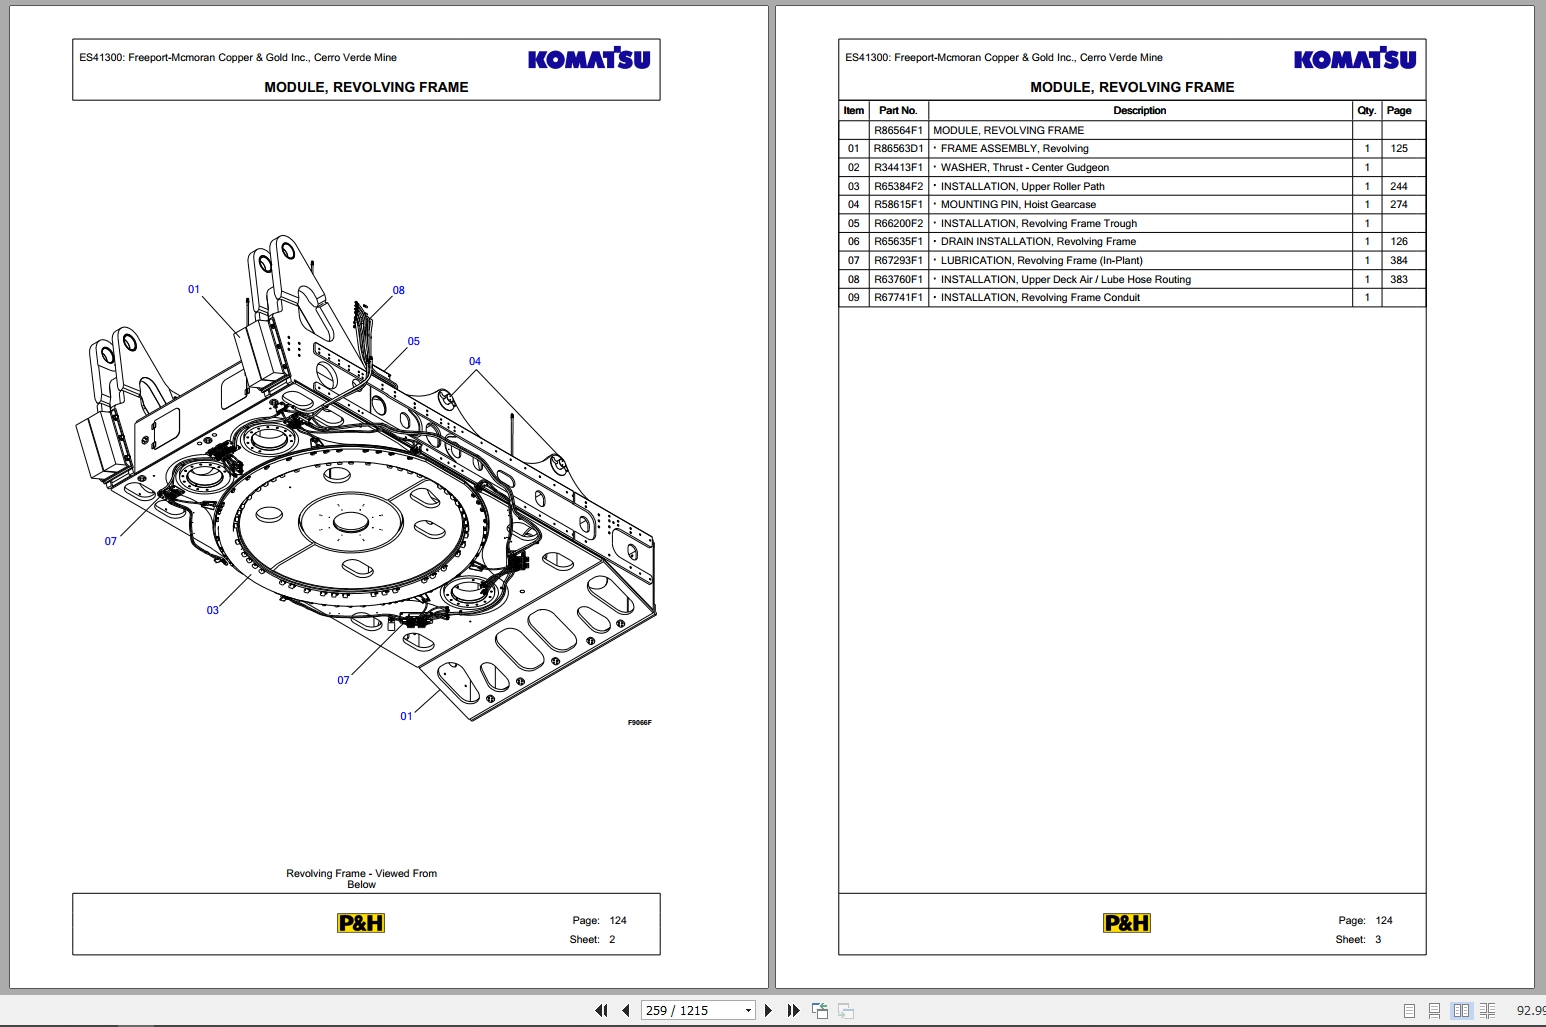Select part number R67293F1
This screenshot has height=1027, width=1546.
(898, 260)
